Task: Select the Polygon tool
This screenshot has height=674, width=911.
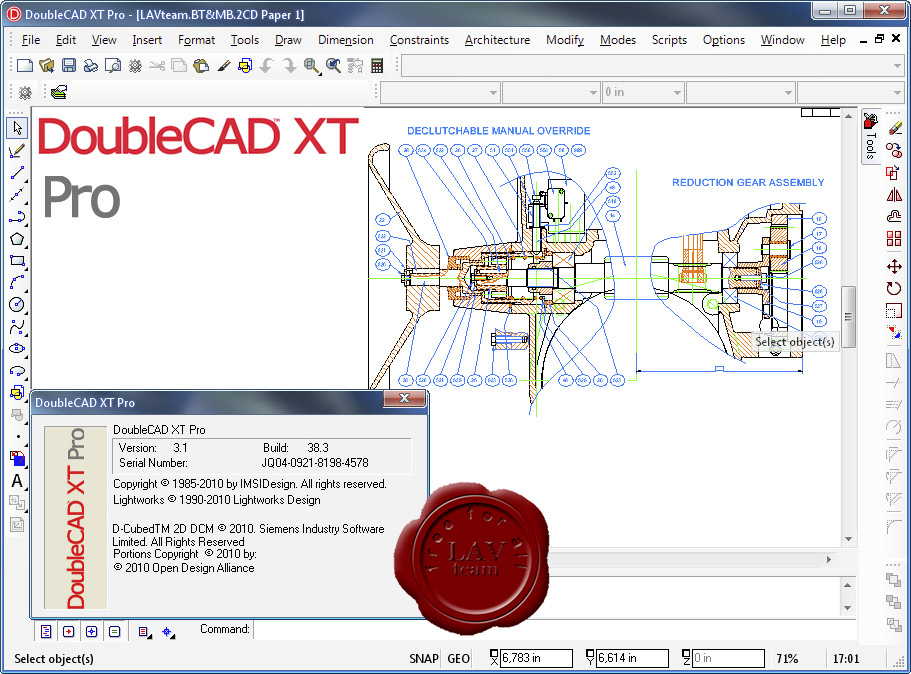Action: coord(17,239)
